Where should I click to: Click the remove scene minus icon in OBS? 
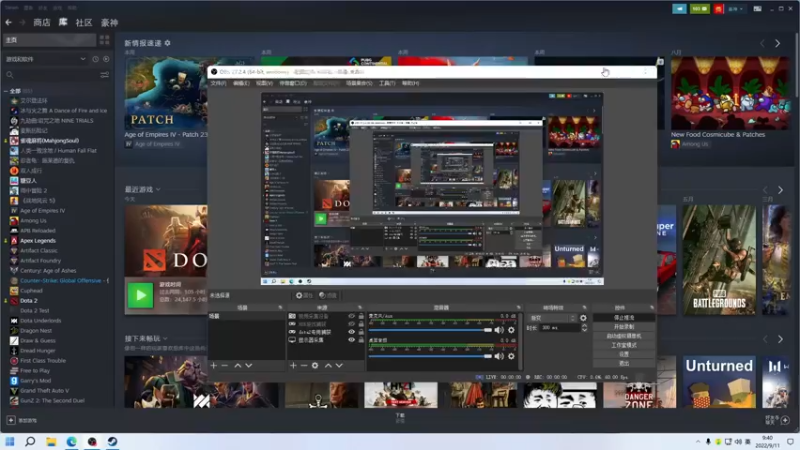[x=224, y=365]
